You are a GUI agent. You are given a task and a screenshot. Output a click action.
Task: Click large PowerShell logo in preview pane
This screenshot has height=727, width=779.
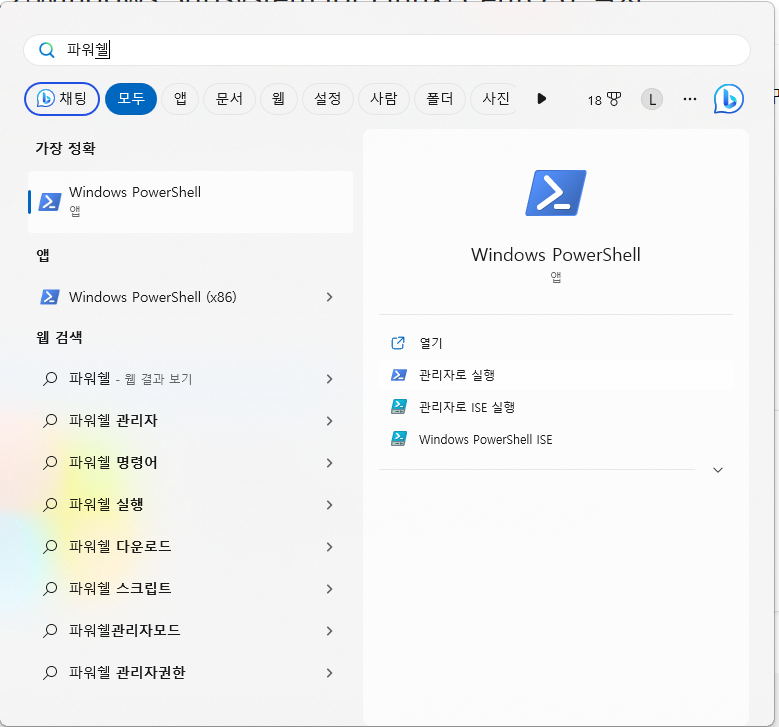555,193
